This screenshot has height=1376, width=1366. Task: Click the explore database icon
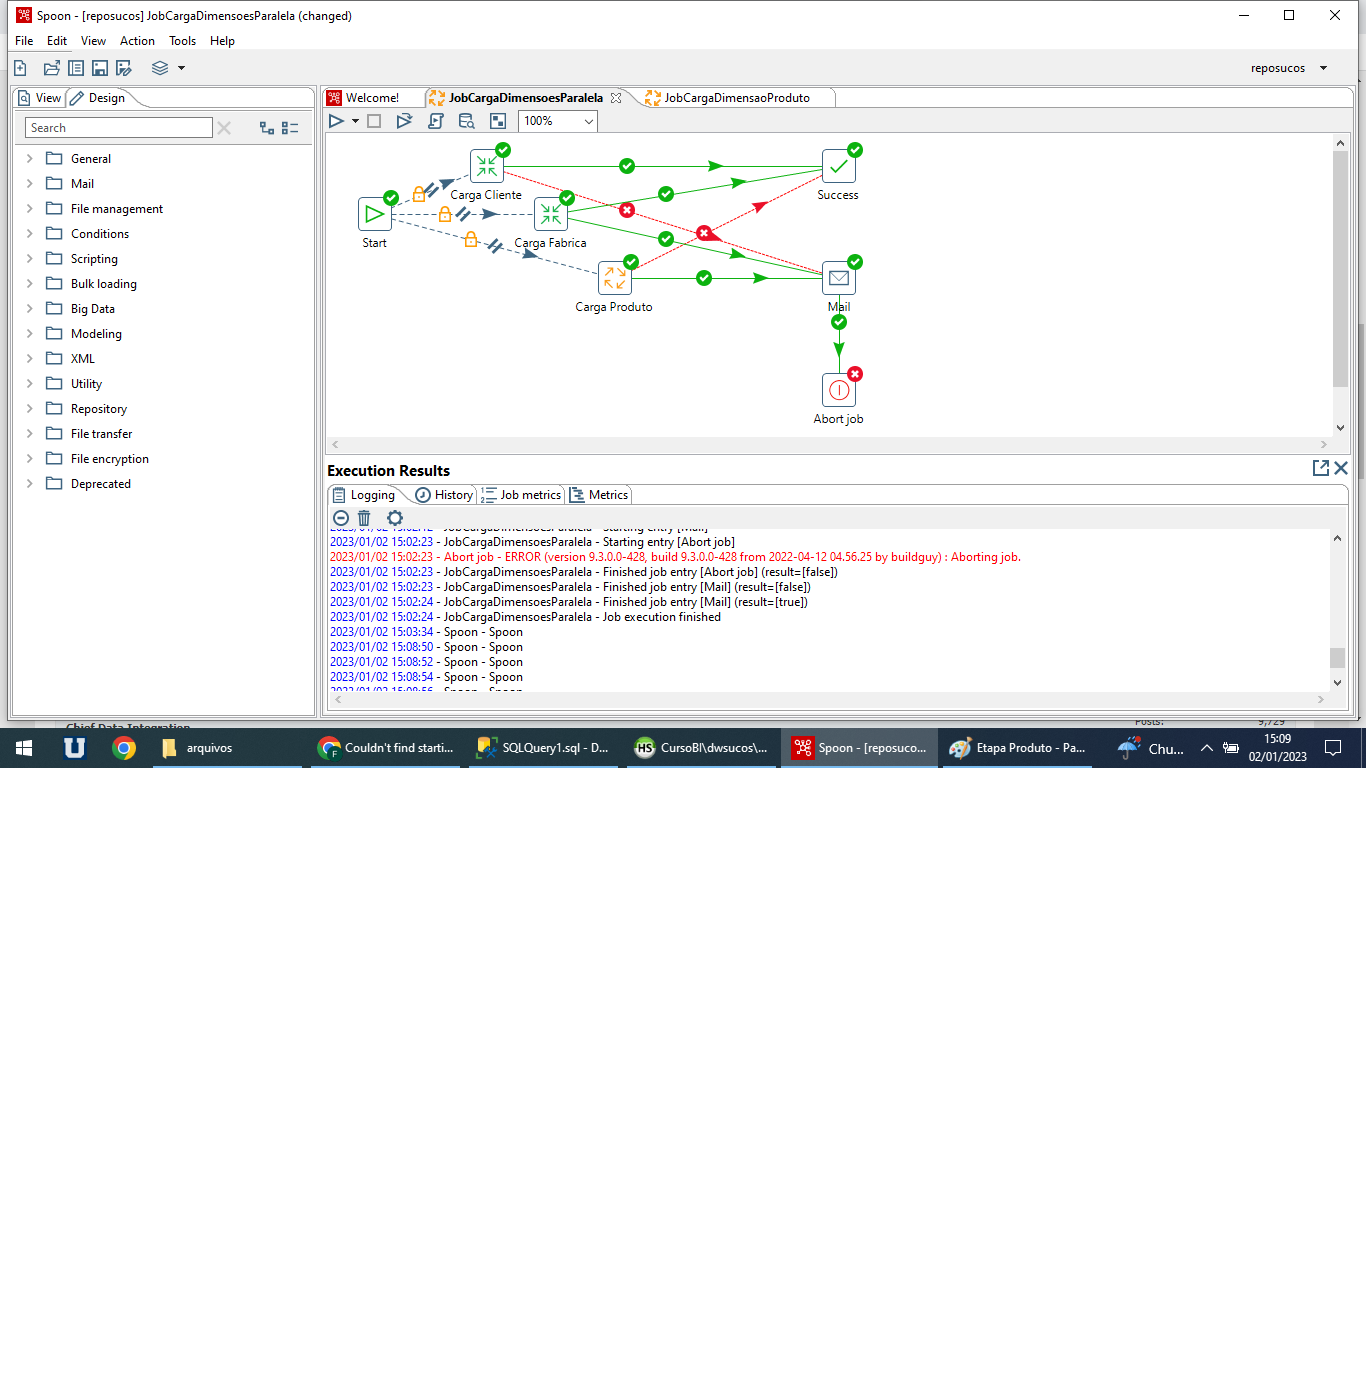tap(467, 121)
